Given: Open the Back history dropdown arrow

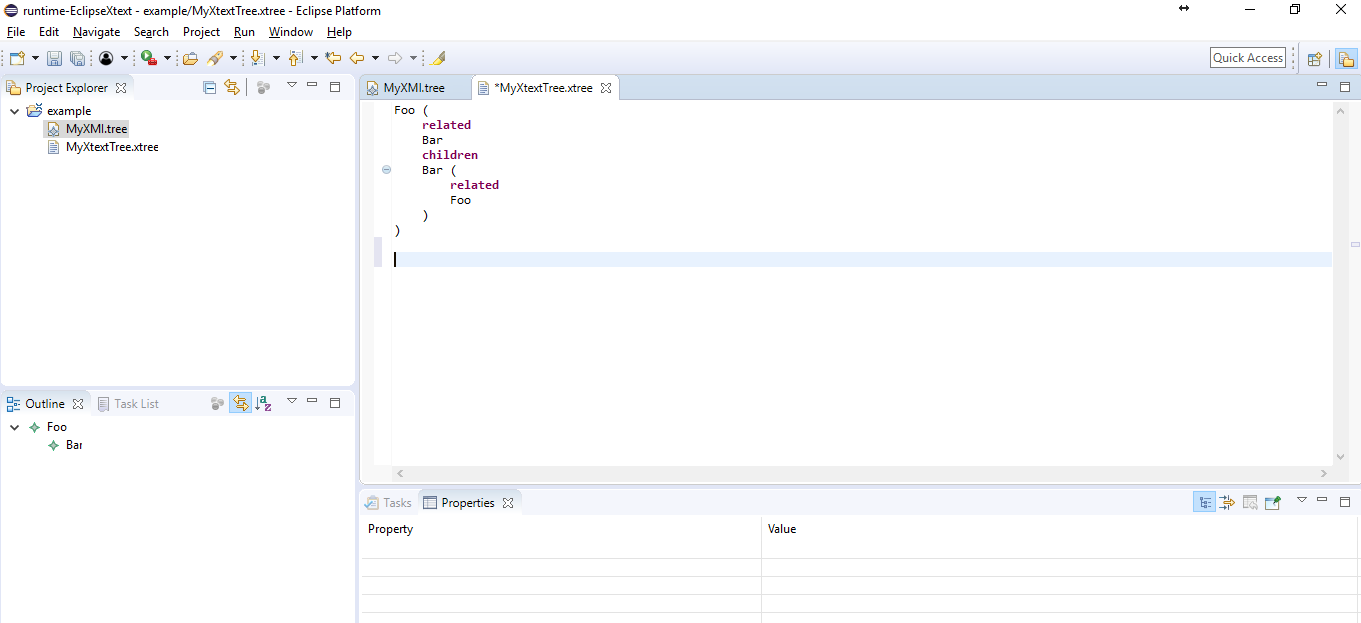Looking at the screenshot, I should [x=375, y=58].
